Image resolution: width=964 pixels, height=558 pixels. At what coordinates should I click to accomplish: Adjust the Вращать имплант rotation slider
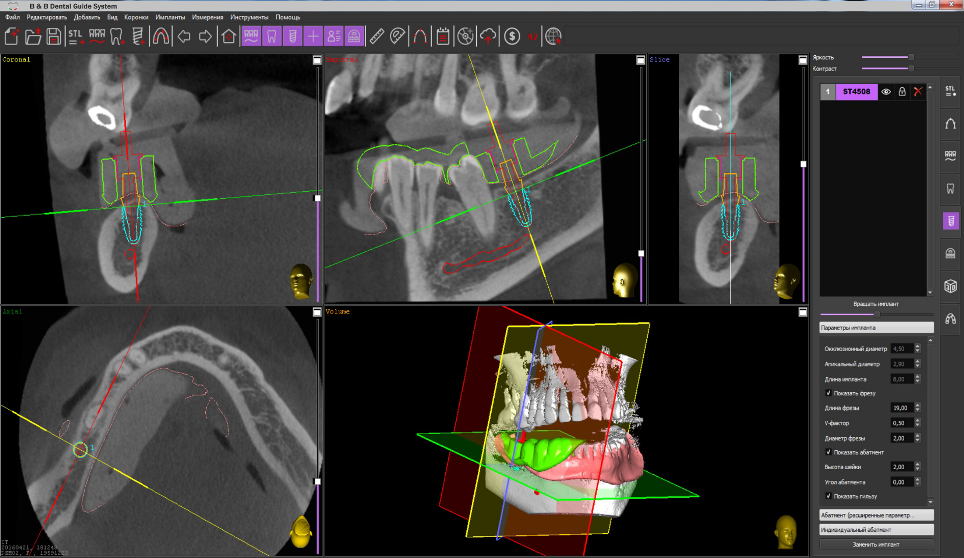tap(876, 314)
